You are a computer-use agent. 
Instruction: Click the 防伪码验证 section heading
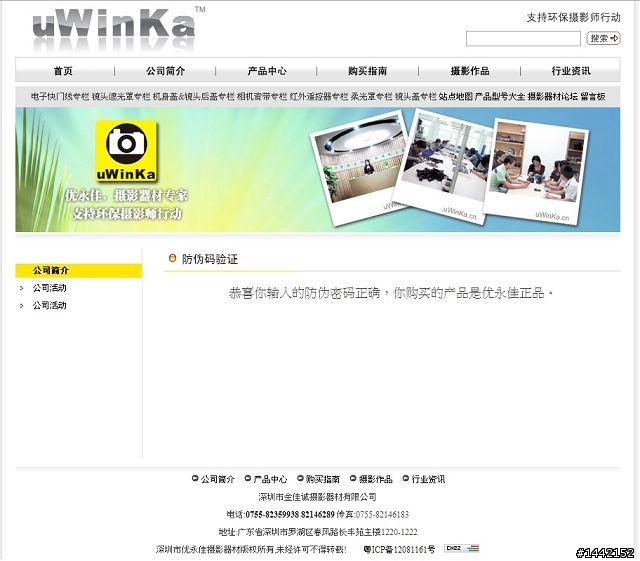coord(209,259)
